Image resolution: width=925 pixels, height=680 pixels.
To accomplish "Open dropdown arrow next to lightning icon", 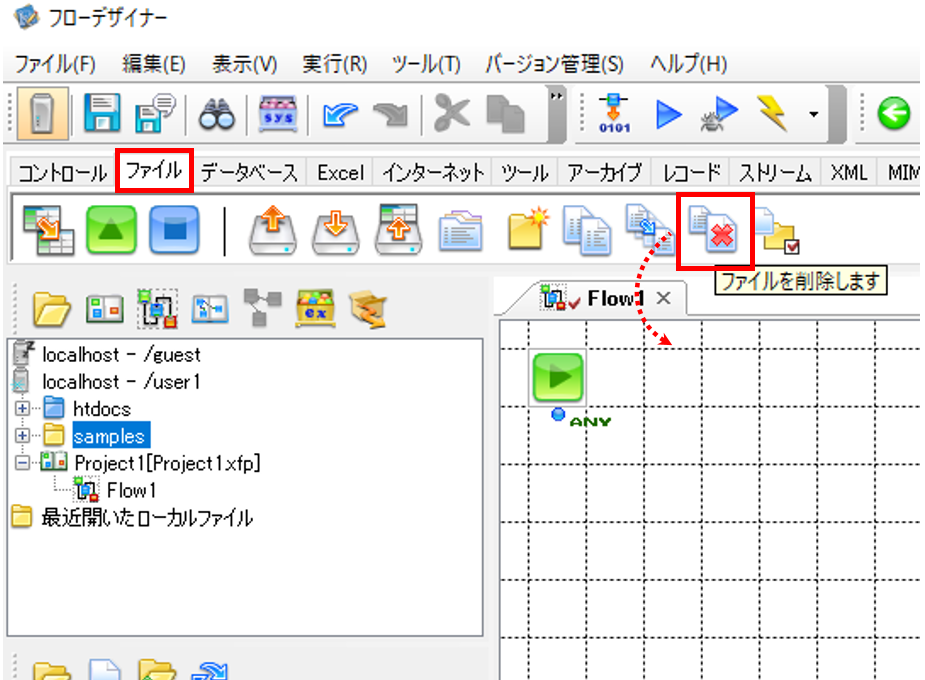I will pyautogui.click(x=814, y=114).
